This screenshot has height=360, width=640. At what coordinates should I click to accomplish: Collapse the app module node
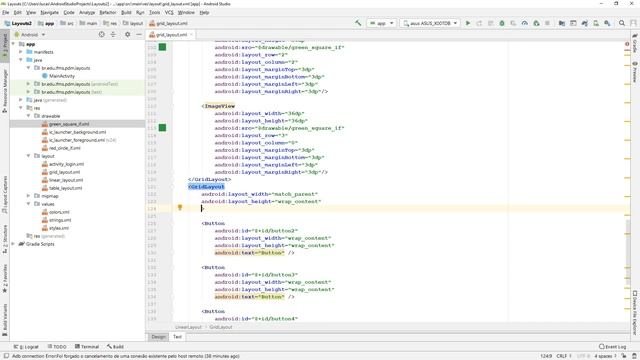(13, 44)
